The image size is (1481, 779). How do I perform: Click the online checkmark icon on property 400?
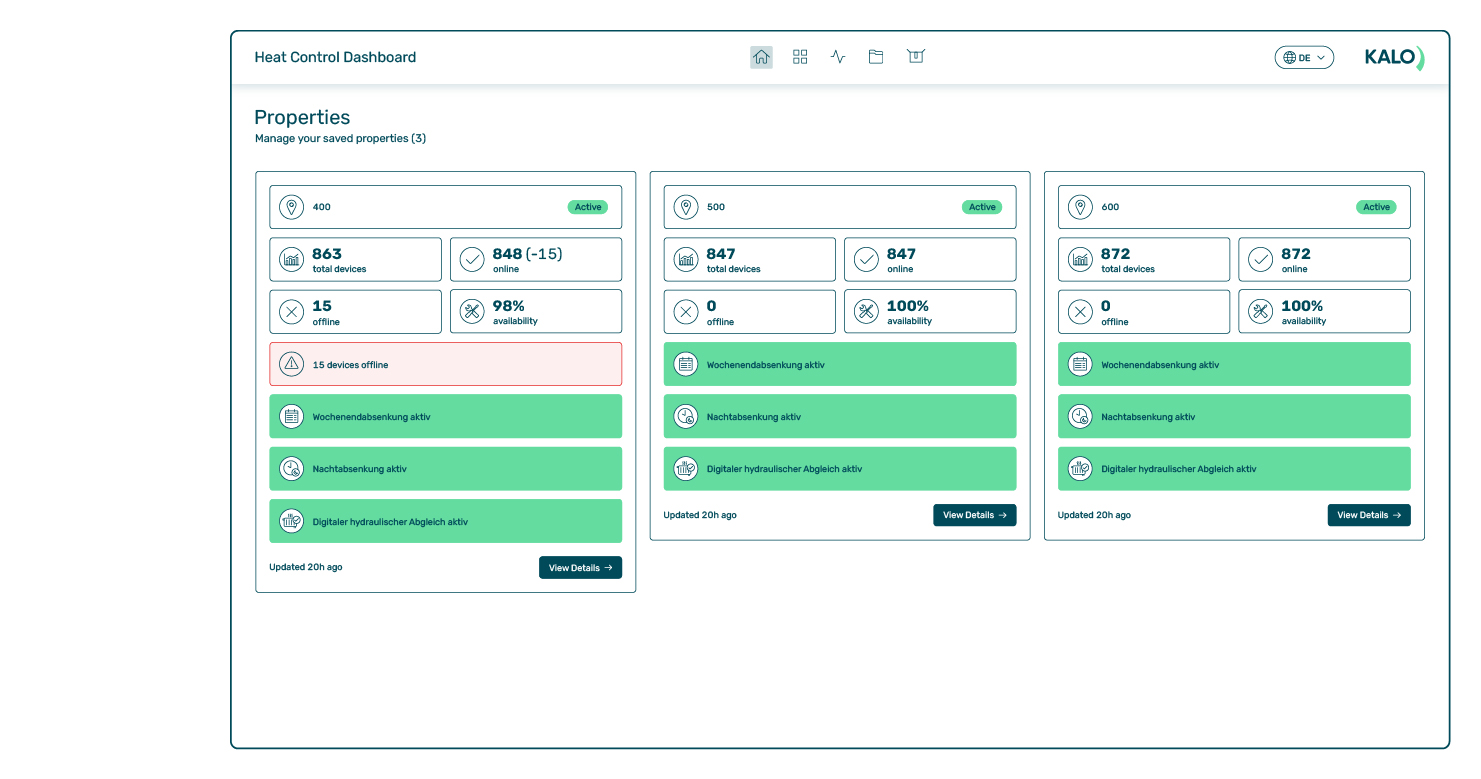[x=472, y=260]
